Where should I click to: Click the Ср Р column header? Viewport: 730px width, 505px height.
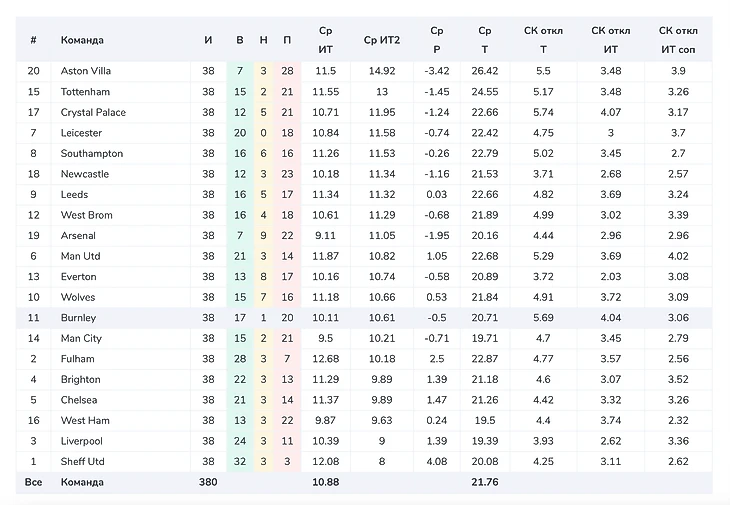tap(435, 39)
